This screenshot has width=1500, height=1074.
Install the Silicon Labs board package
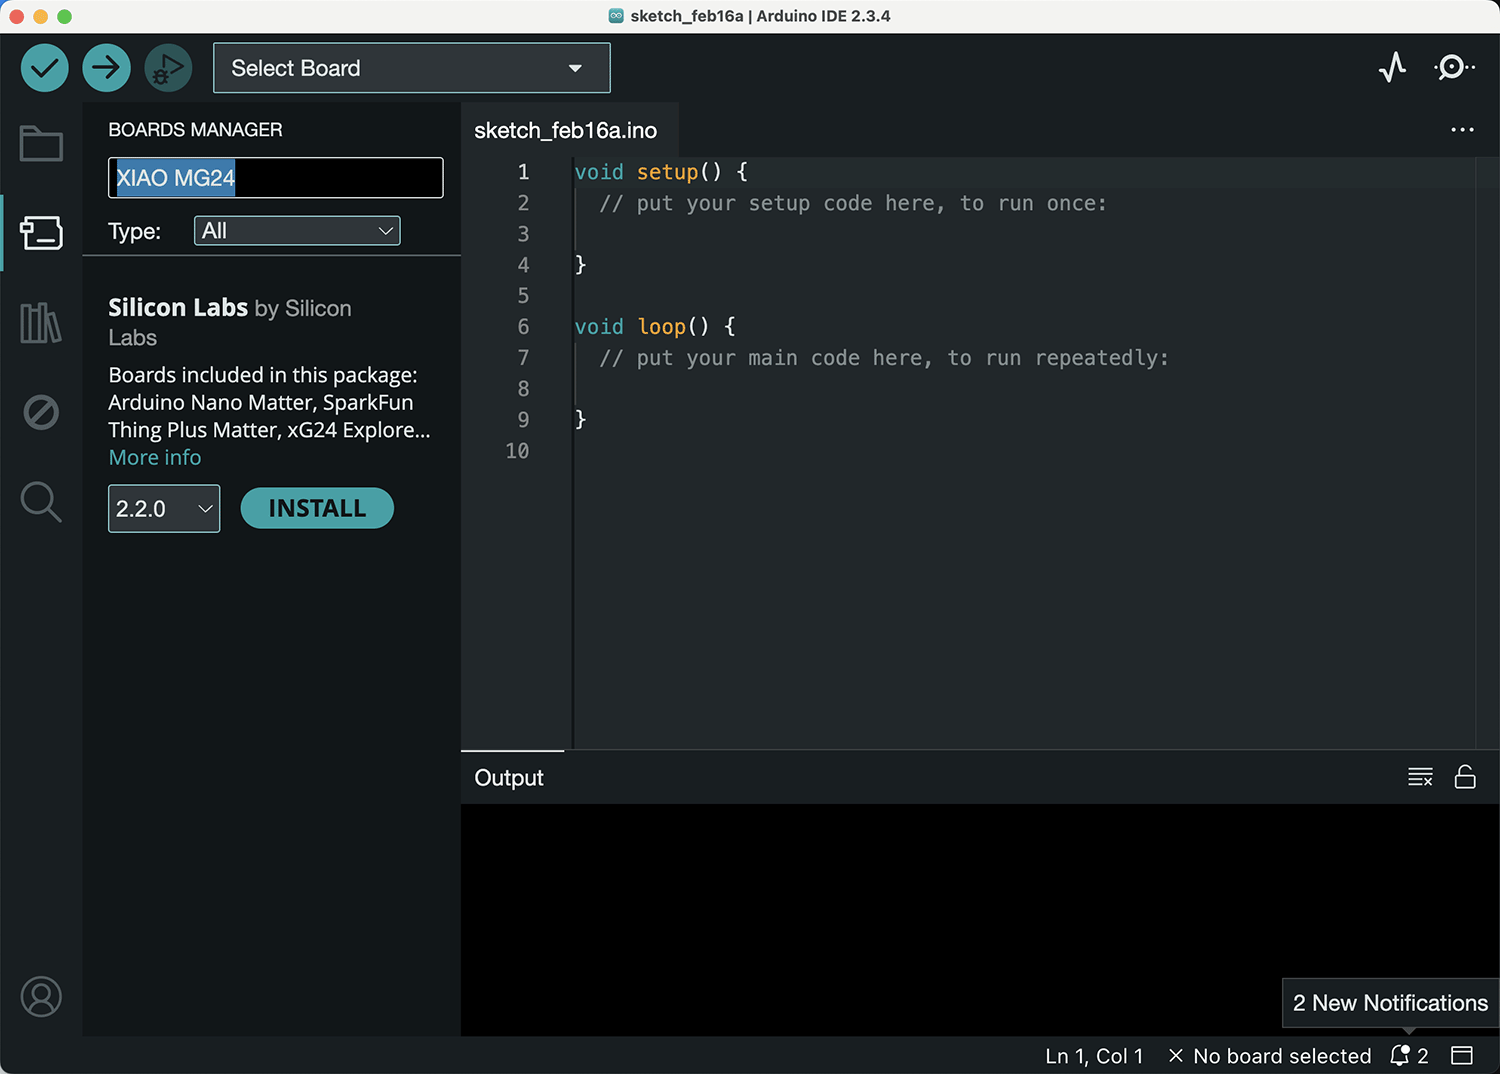click(317, 508)
